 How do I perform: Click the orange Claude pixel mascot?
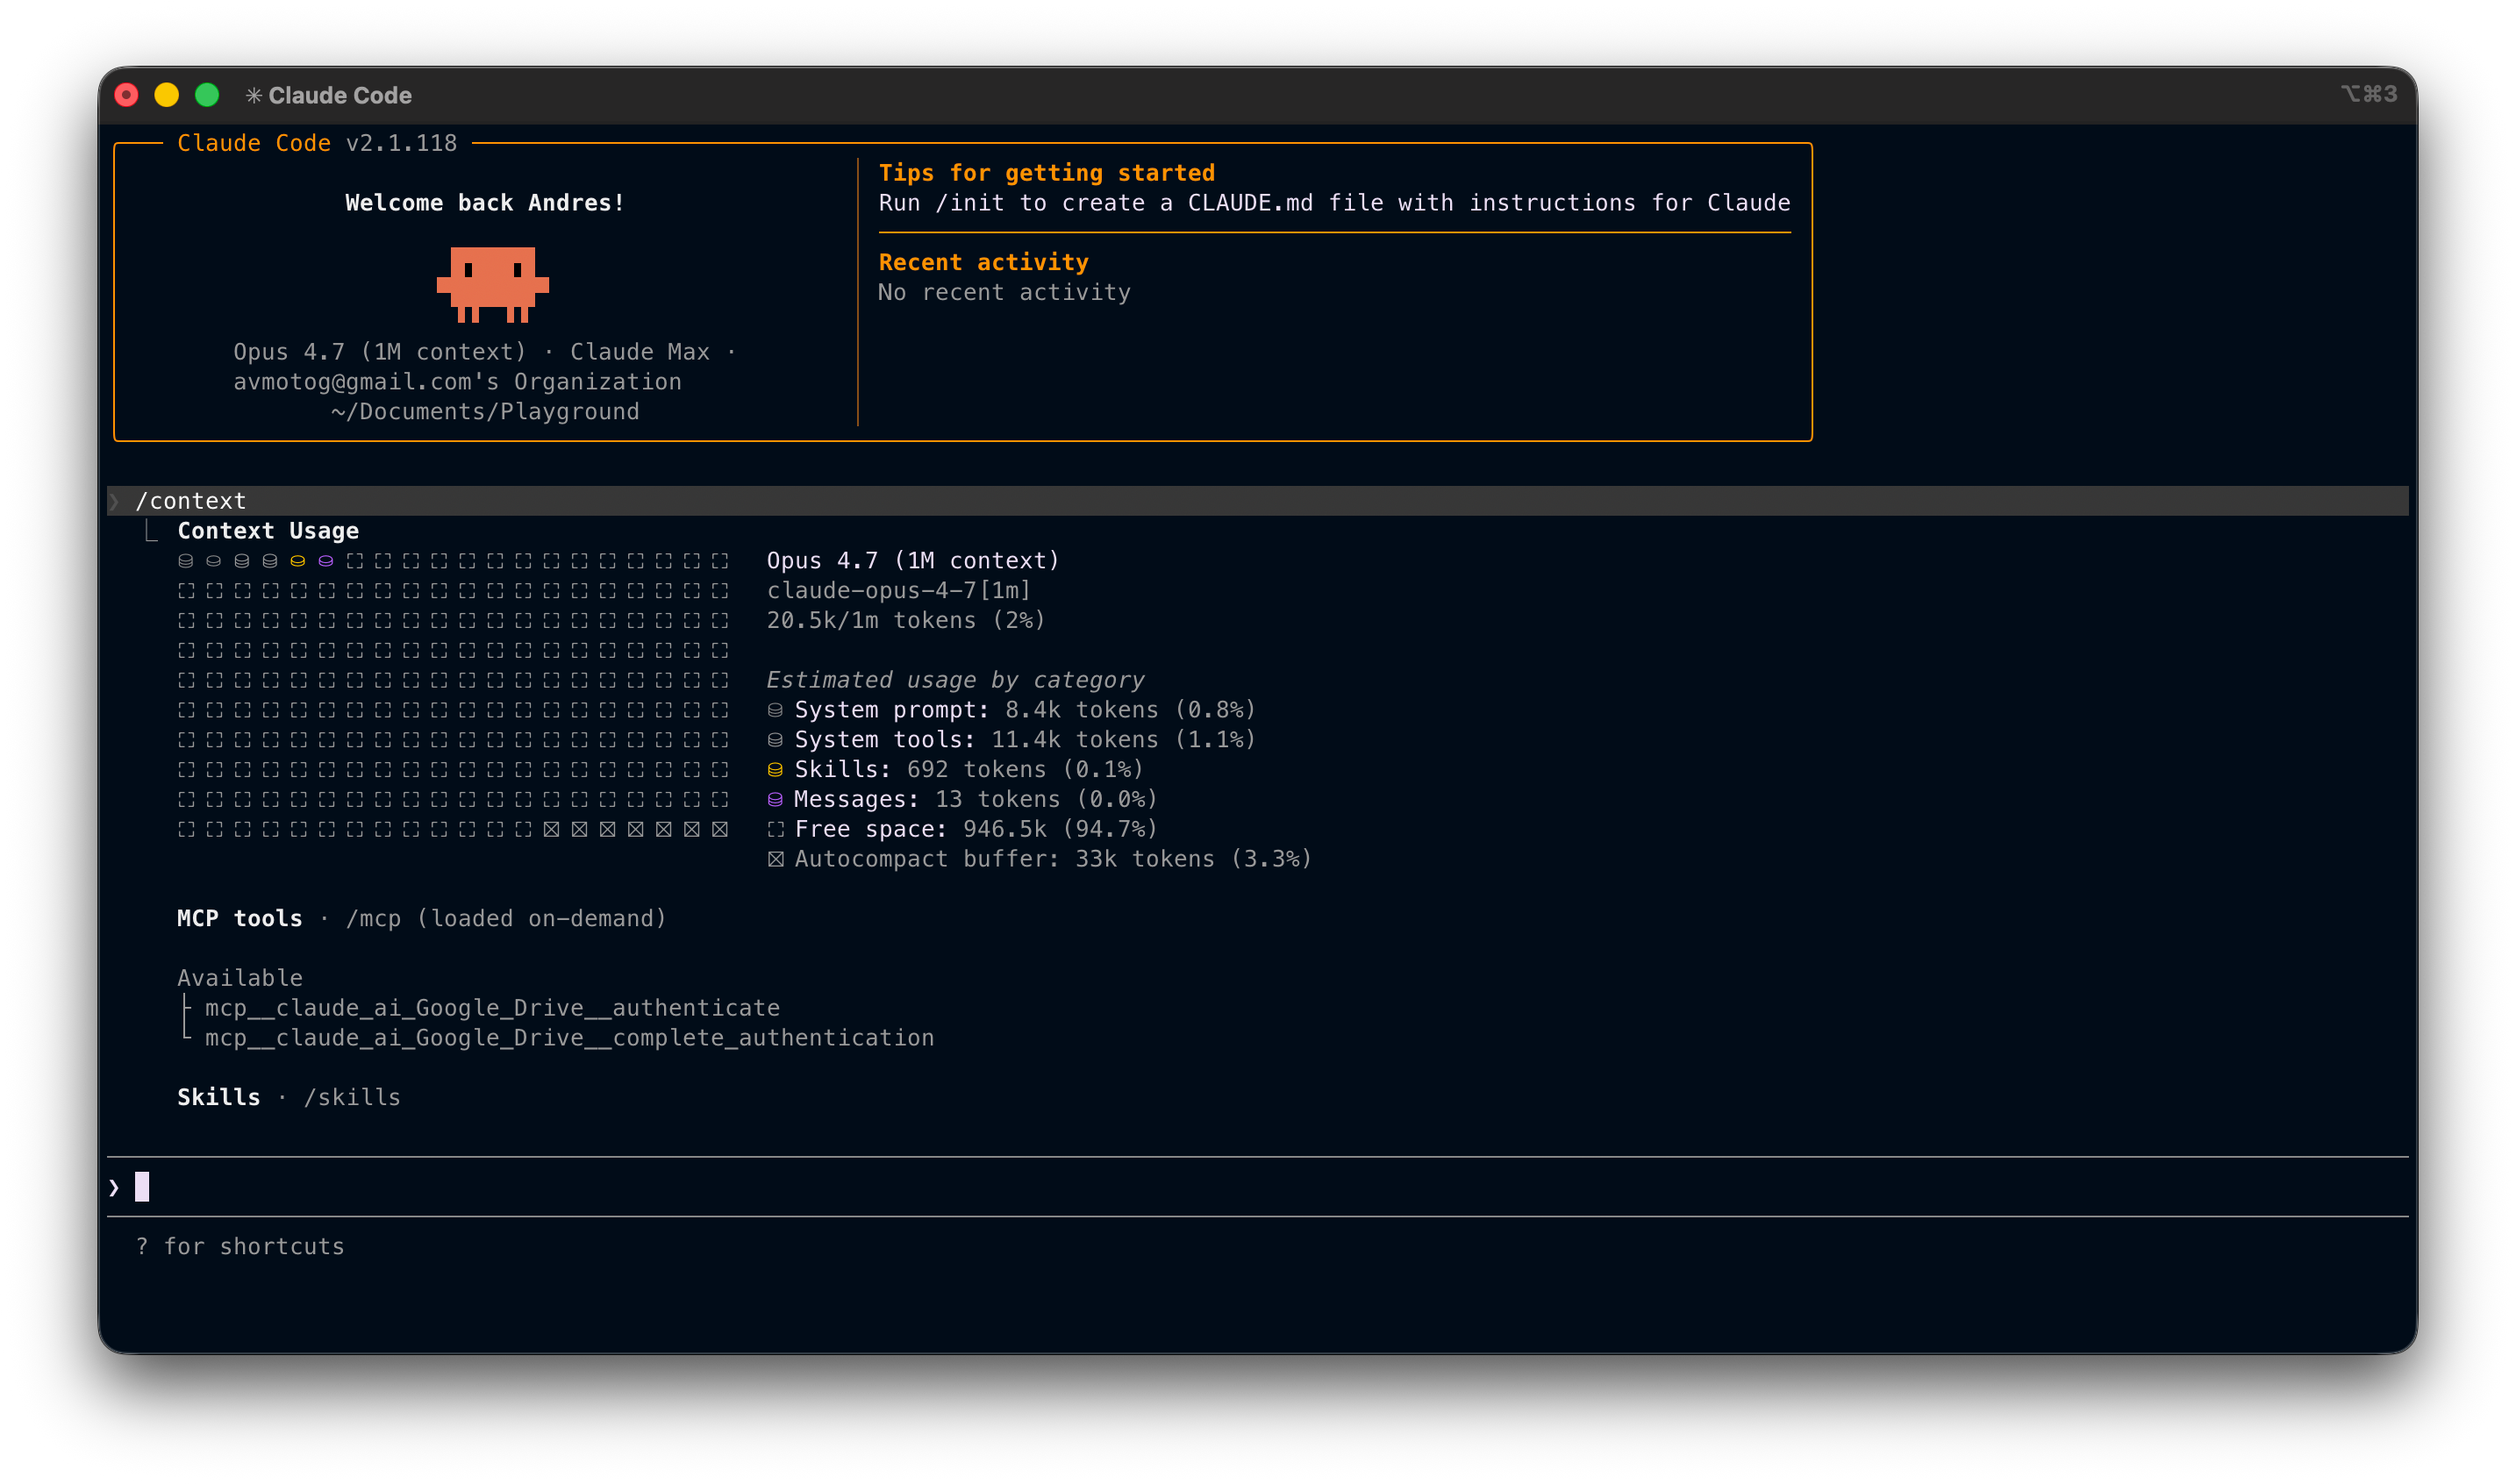492,284
